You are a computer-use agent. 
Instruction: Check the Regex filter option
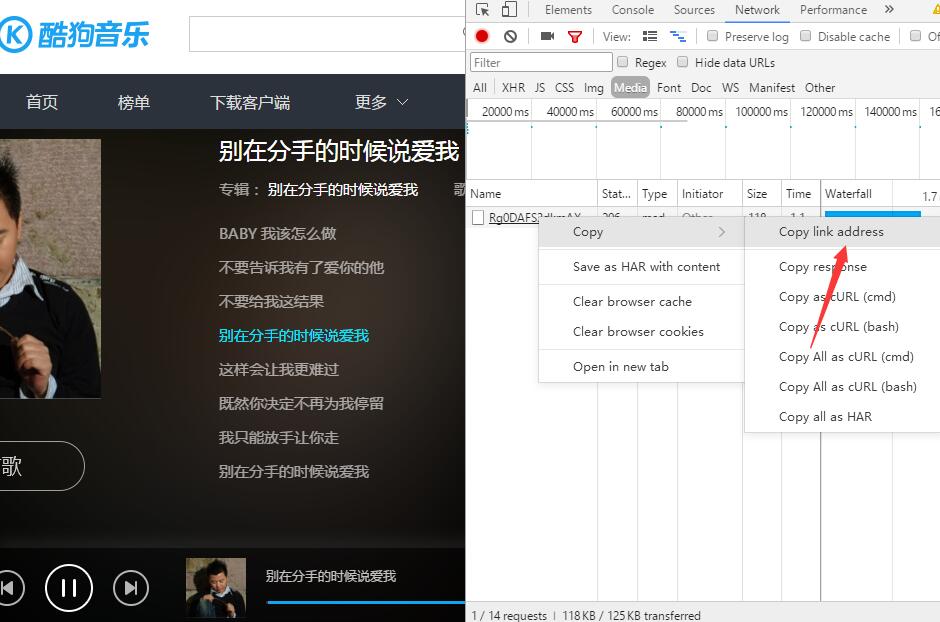[624, 62]
